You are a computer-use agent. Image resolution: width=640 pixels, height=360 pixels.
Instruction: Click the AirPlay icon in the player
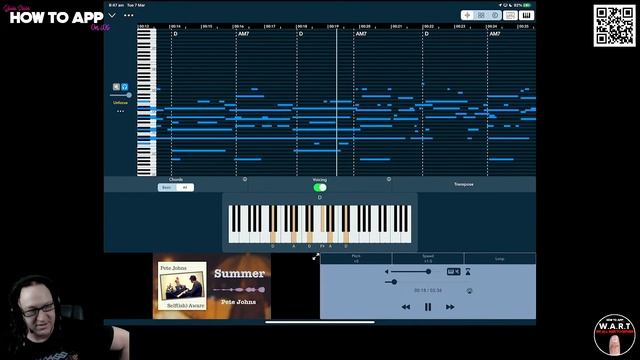tap(469, 291)
